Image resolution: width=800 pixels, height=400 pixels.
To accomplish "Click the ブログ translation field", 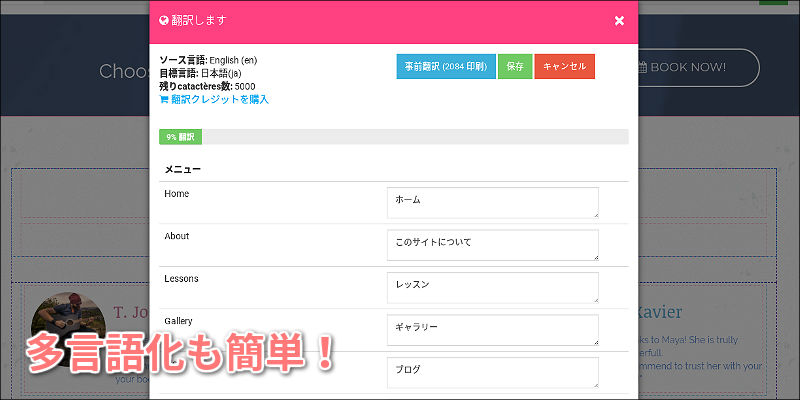I will (492, 372).
